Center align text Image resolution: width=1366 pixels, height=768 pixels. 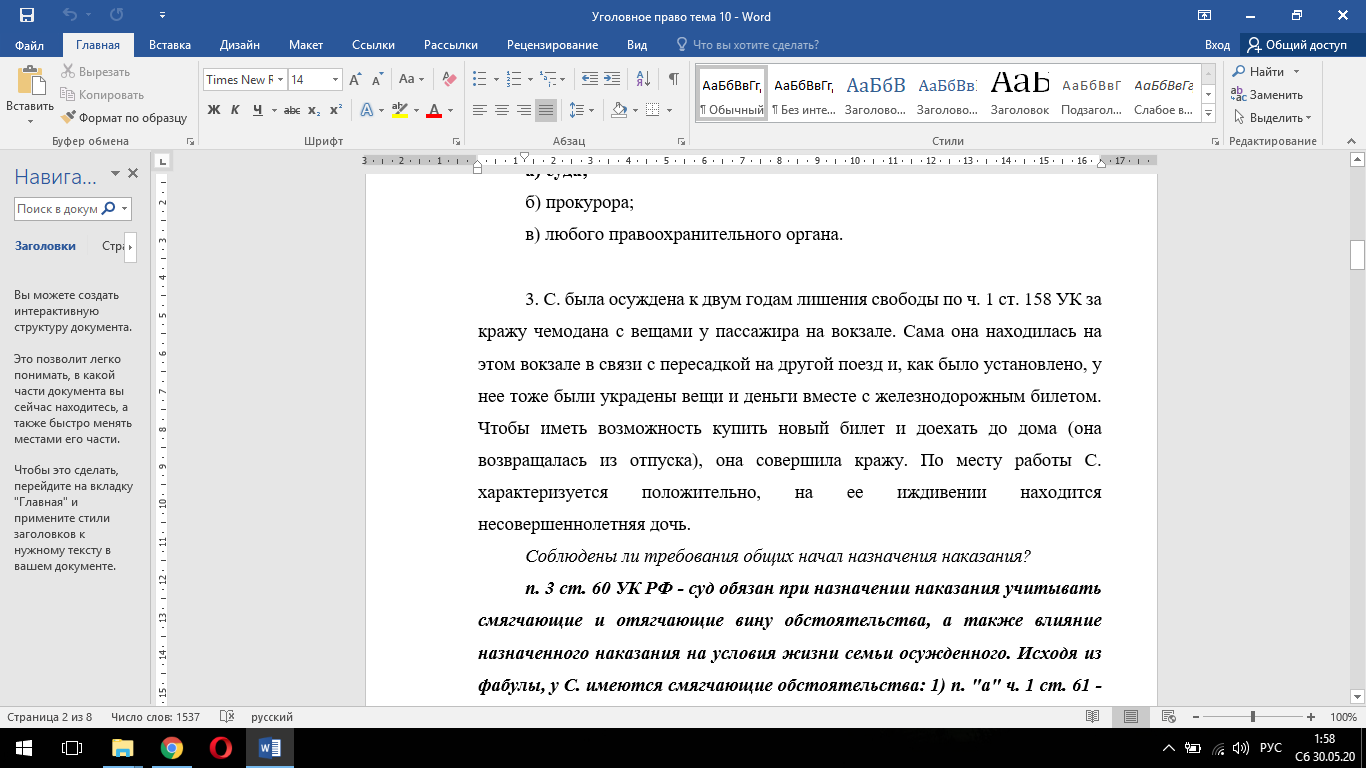pos(502,110)
